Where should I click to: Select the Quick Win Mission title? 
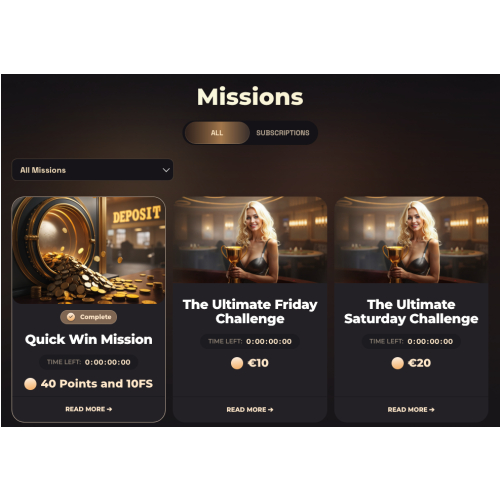coord(89,339)
